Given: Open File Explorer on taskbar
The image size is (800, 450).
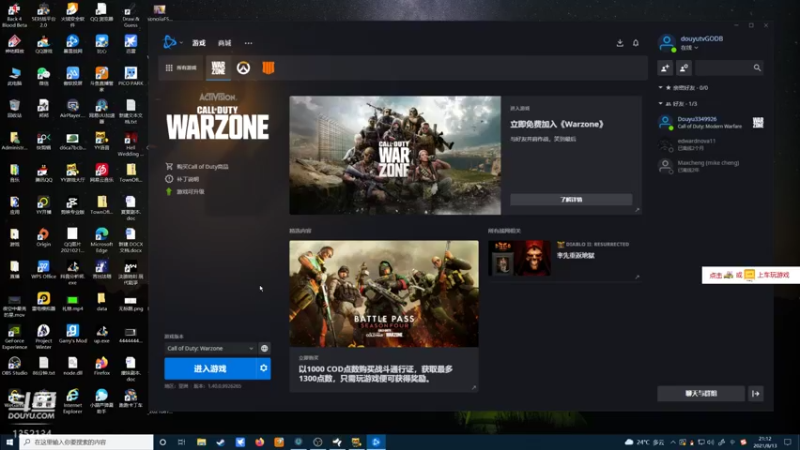Looking at the screenshot, I should (x=202, y=442).
